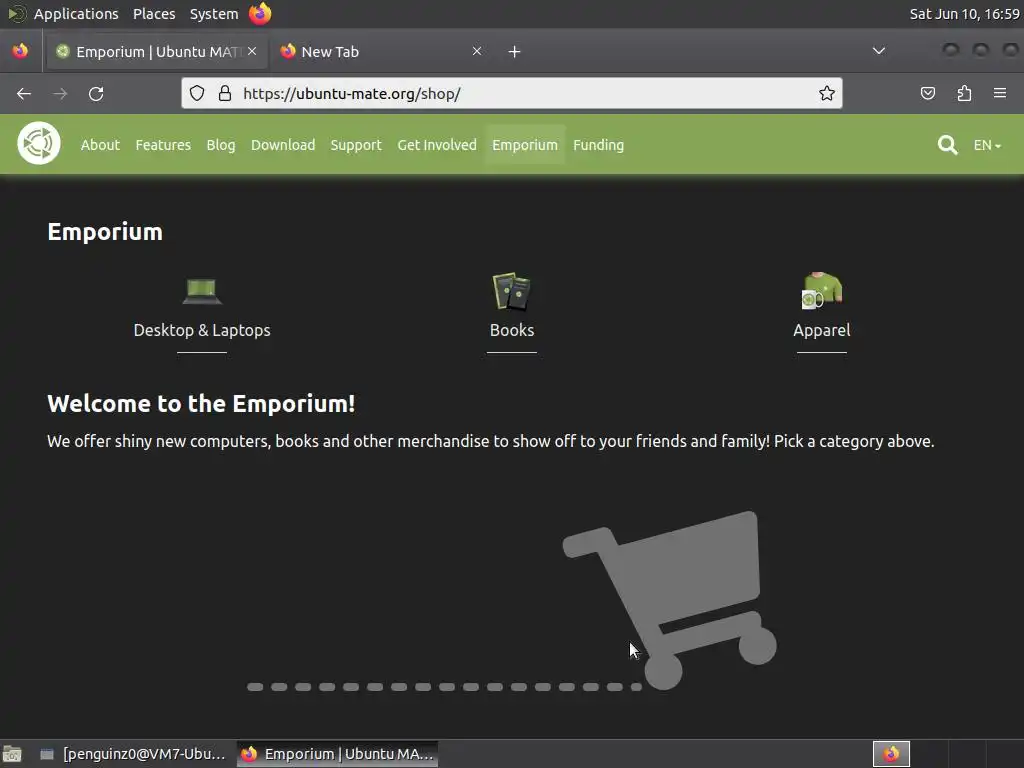
Task: Switch to the penguinz0@VM7 terminal taskbar item
Action: (133, 754)
